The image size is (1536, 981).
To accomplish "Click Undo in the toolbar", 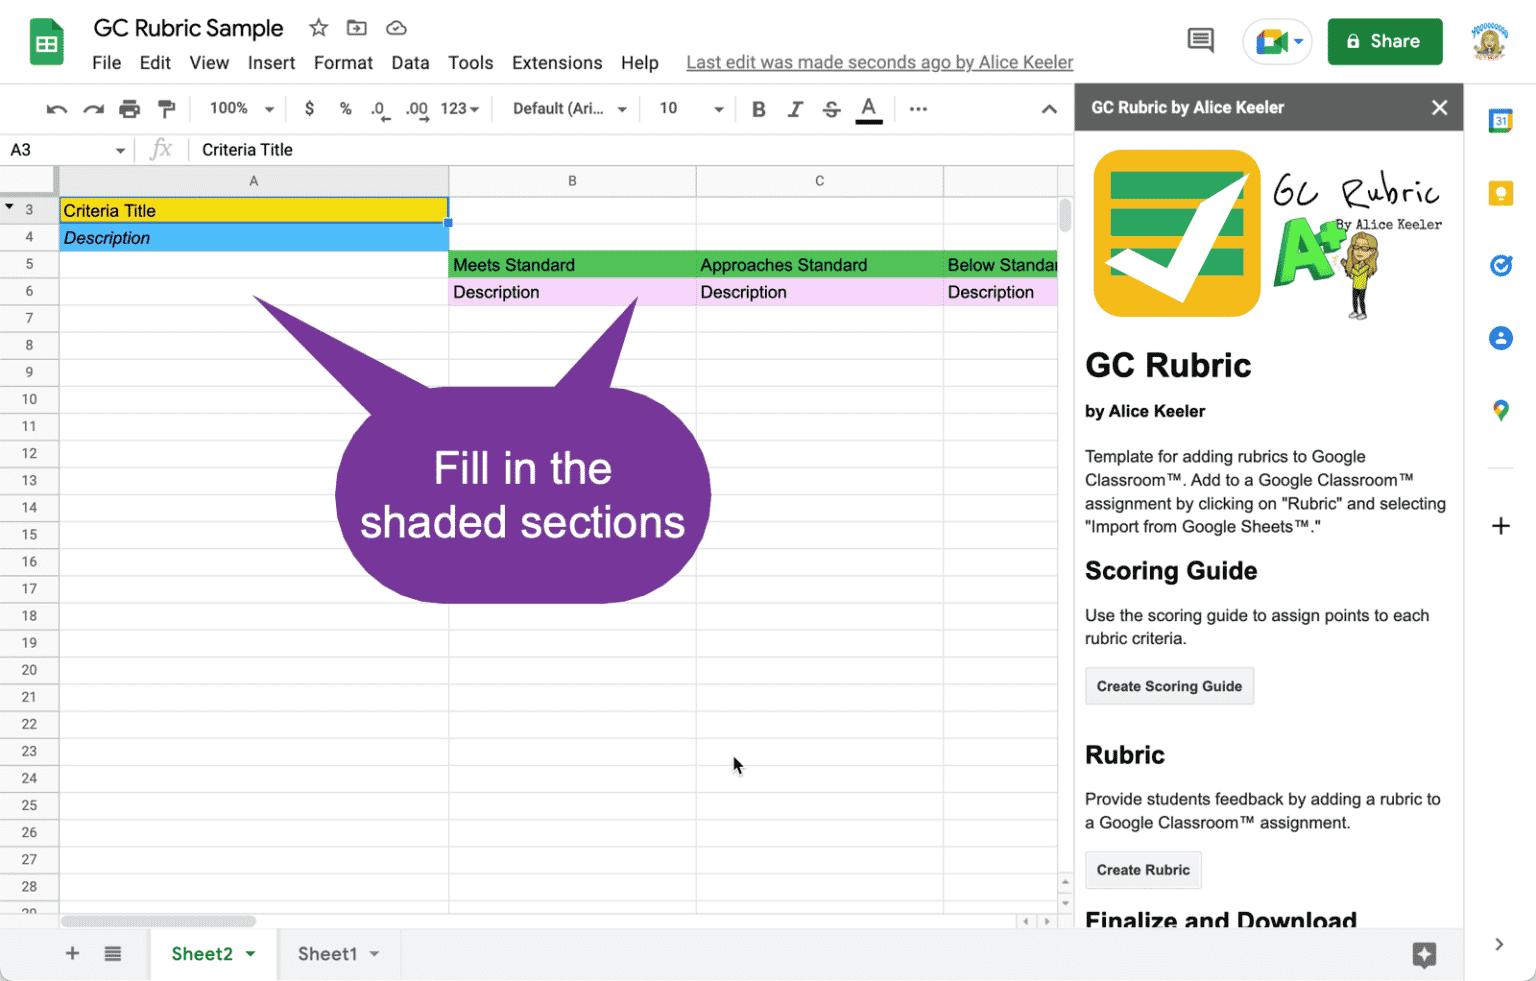I will (x=57, y=109).
